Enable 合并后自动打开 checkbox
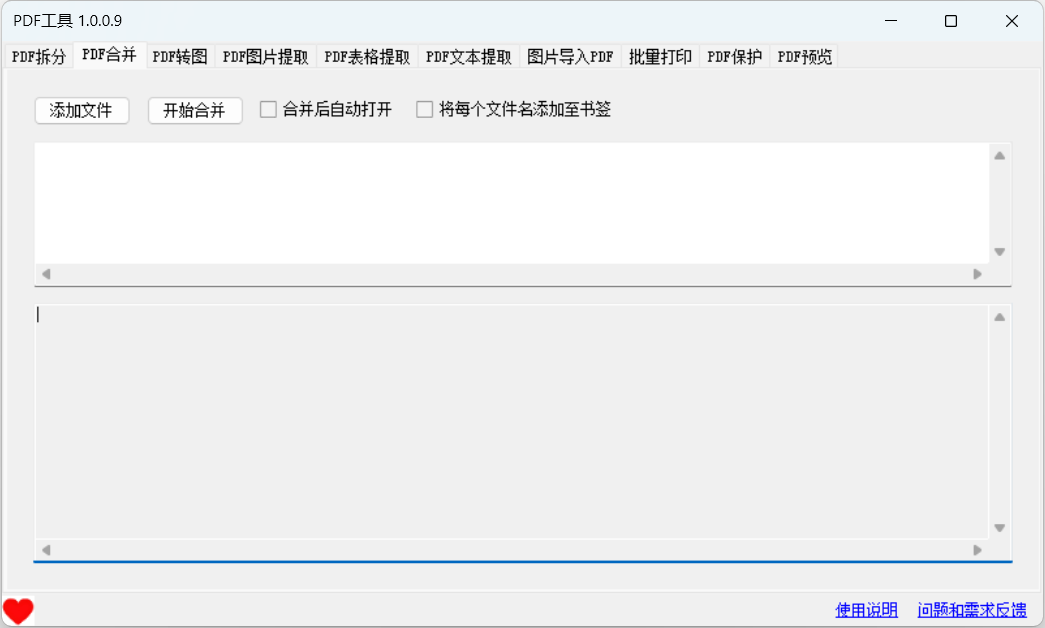This screenshot has height=628, width=1045. coord(268,109)
